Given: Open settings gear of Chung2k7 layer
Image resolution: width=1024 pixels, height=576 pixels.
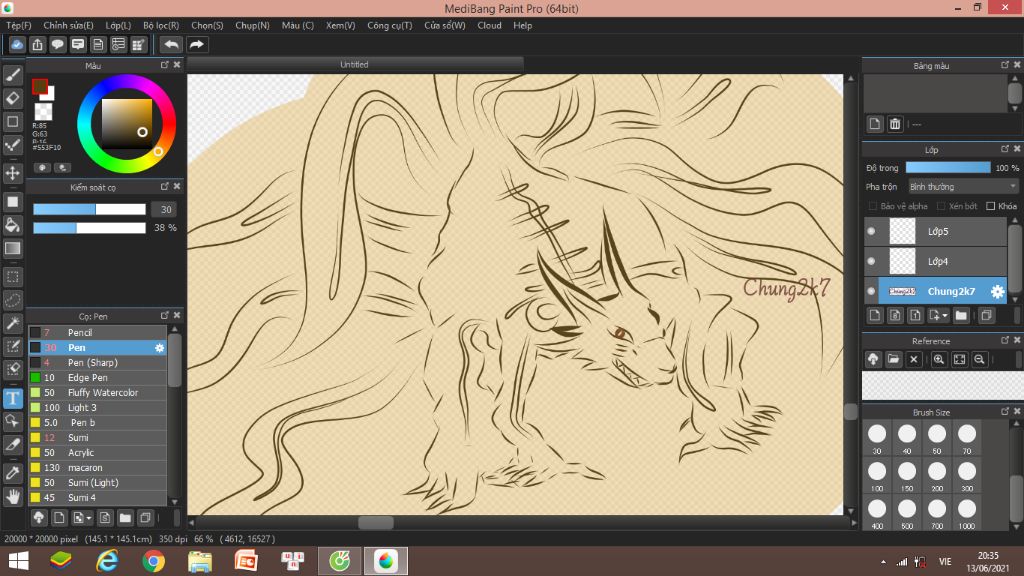Looking at the screenshot, I should 997,291.
